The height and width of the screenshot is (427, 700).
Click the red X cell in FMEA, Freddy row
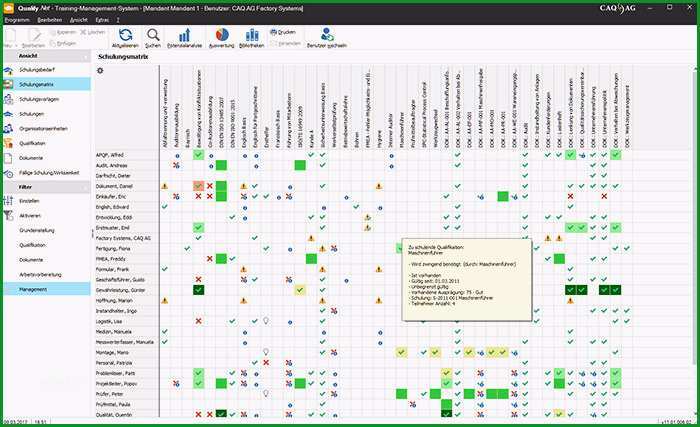click(210, 259)
